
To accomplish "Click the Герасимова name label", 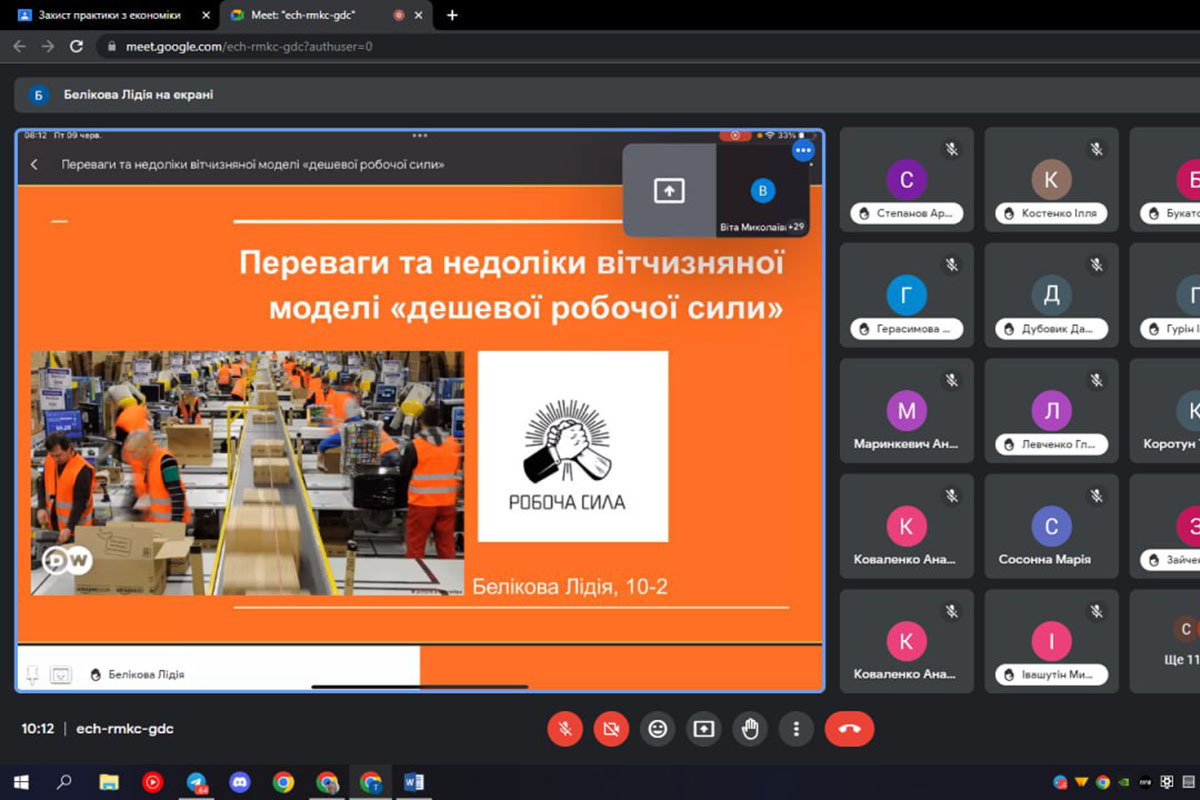I will click(x=907, y=328).
